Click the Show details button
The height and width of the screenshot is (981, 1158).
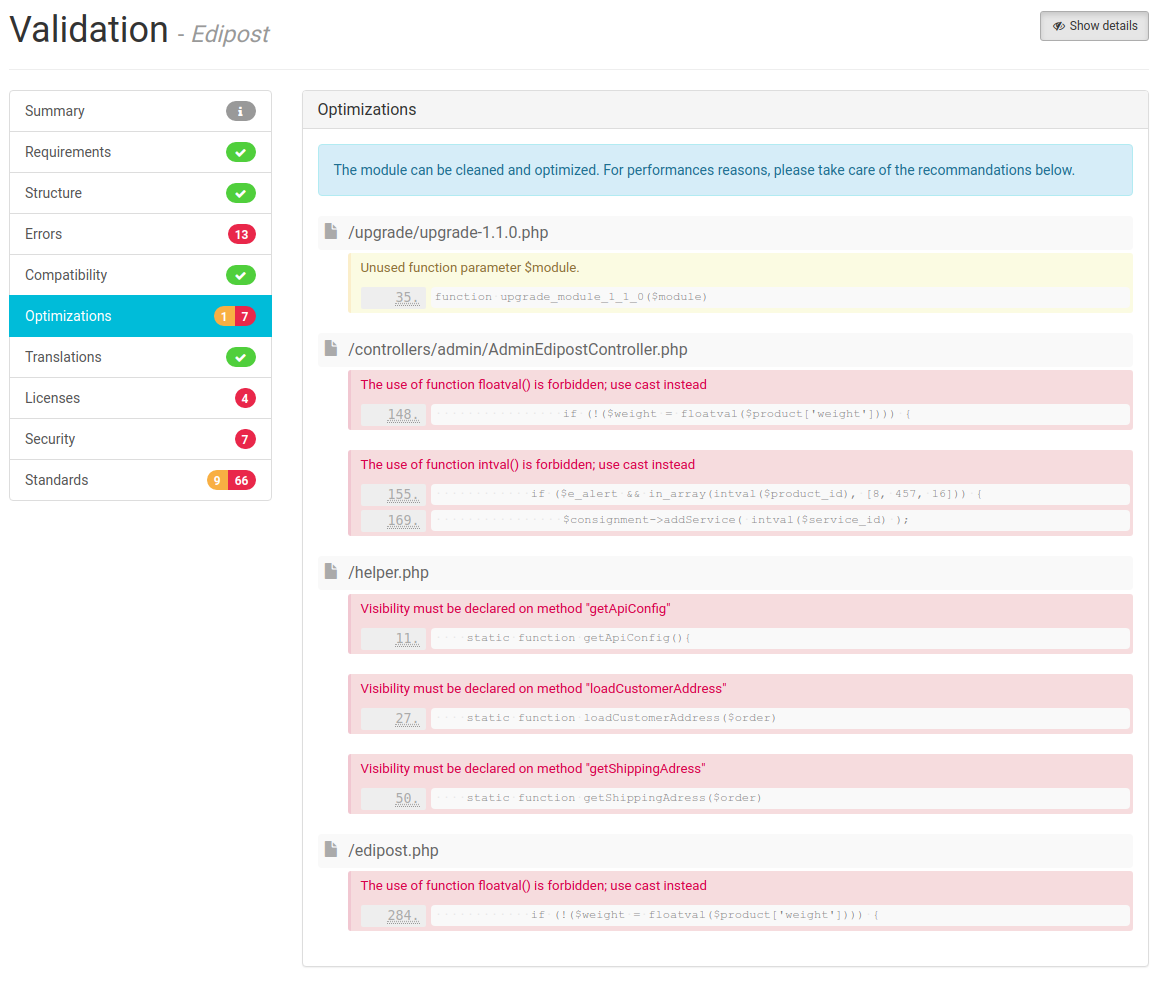tap(1094, 26)
